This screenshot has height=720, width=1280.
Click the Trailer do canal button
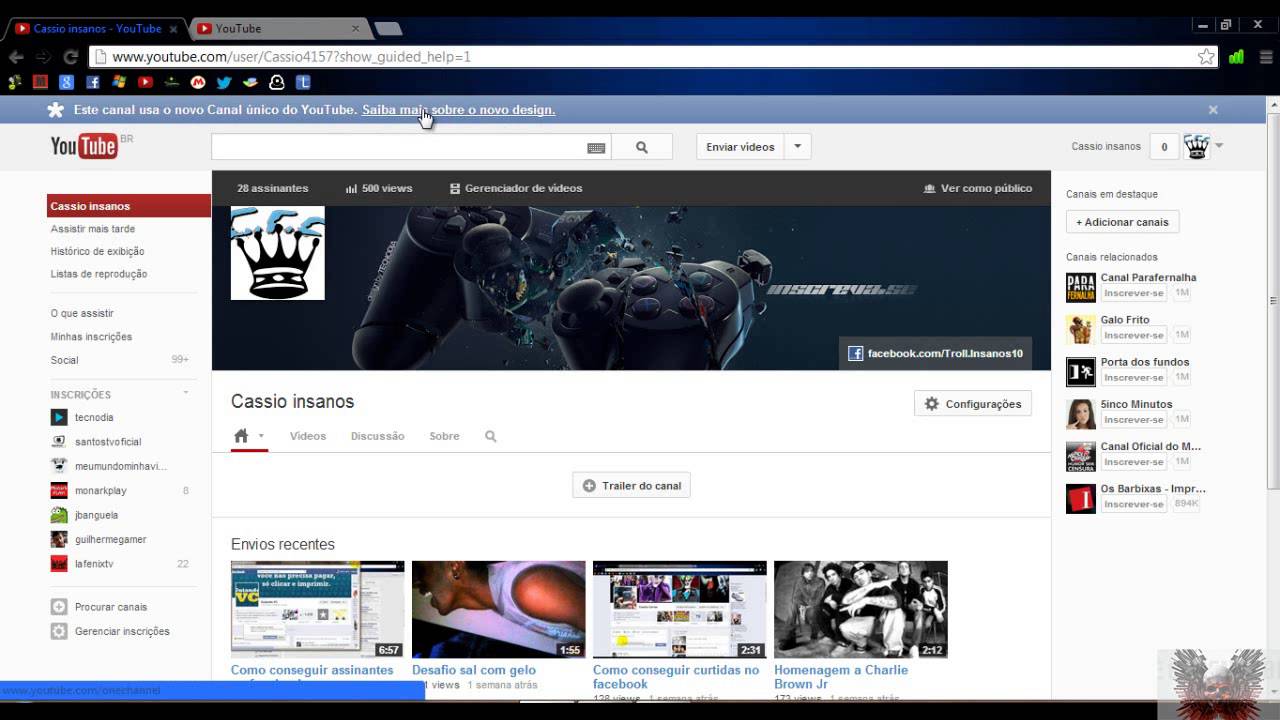click(631, 486)
